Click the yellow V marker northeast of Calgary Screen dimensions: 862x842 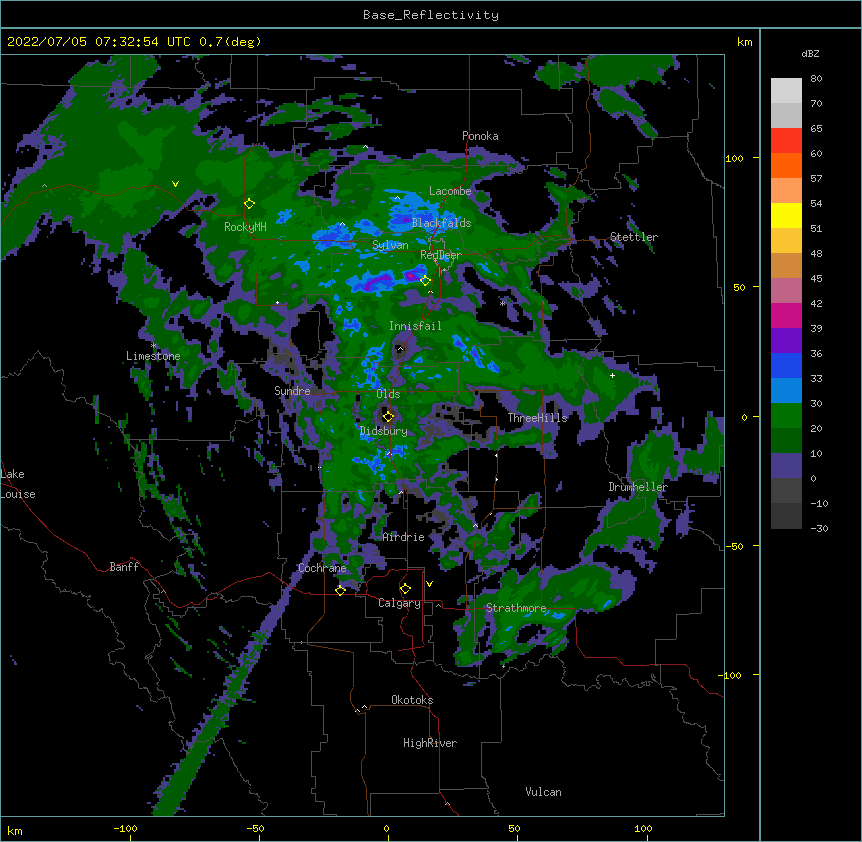point(429,584)
